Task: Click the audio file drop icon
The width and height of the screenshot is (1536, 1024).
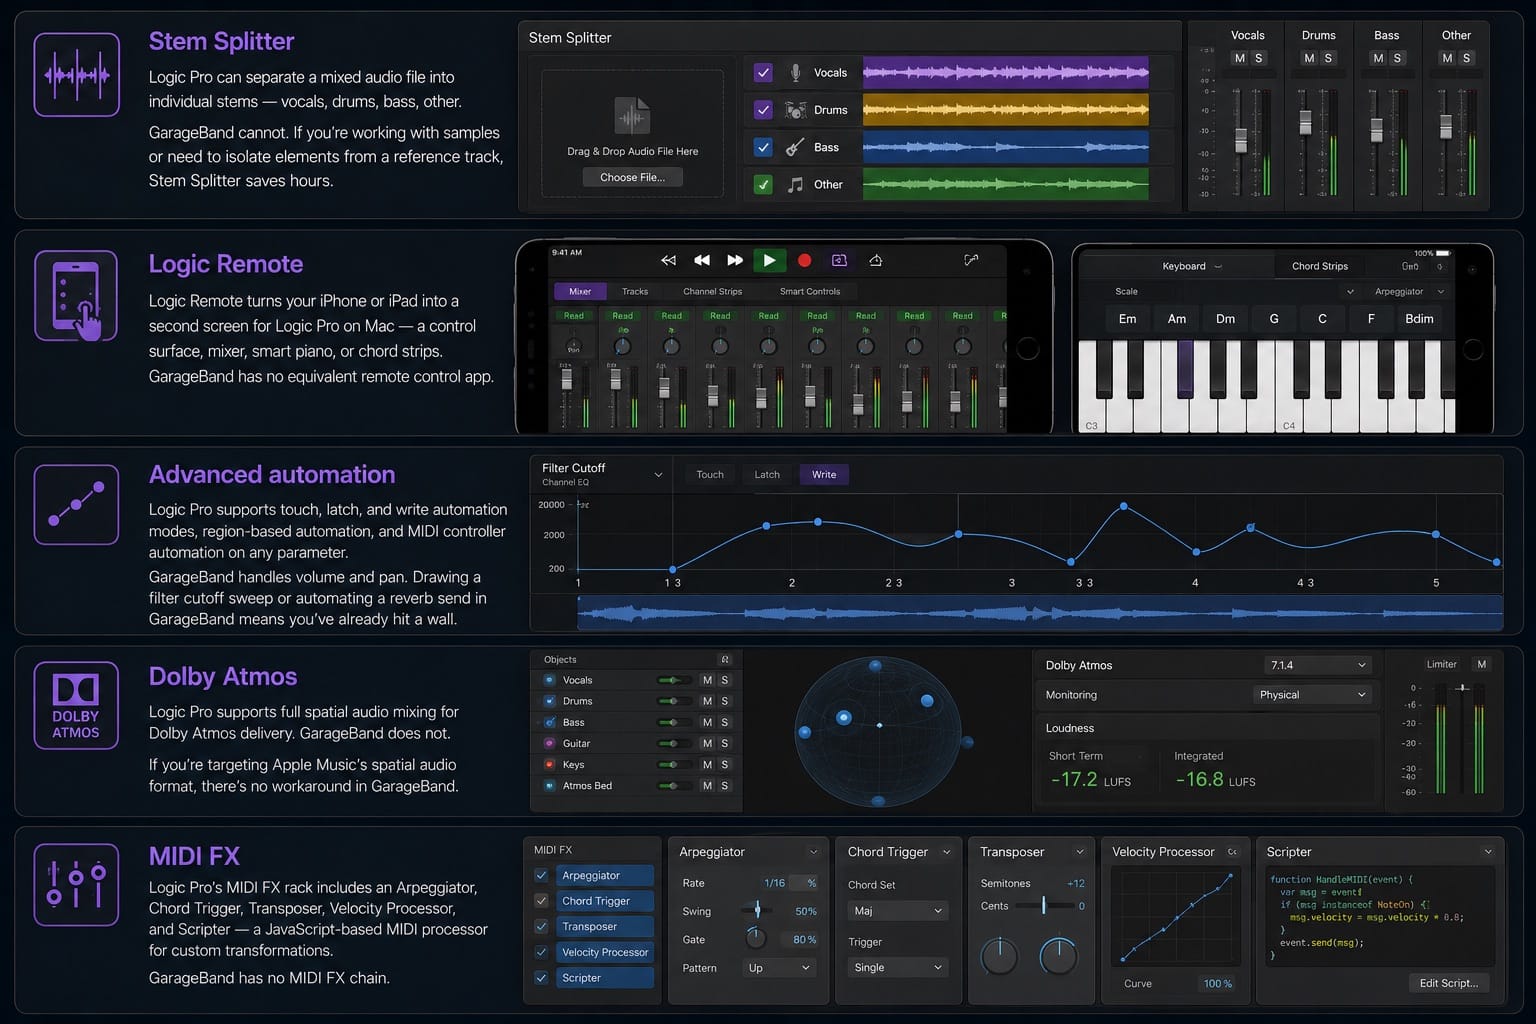Action: 632,117
